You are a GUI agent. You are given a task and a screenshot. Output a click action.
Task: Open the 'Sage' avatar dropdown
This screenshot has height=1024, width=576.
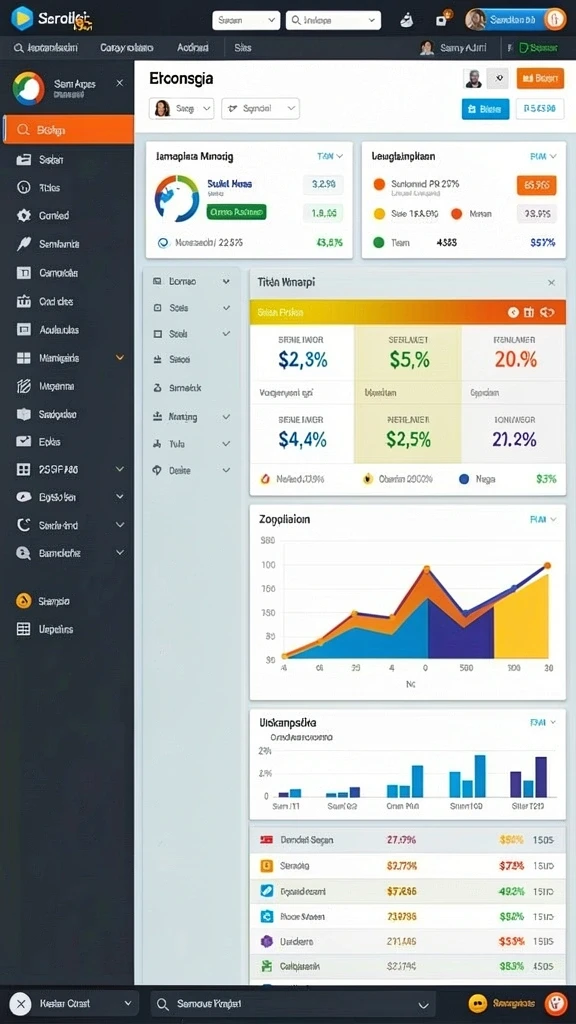(182, 108)
